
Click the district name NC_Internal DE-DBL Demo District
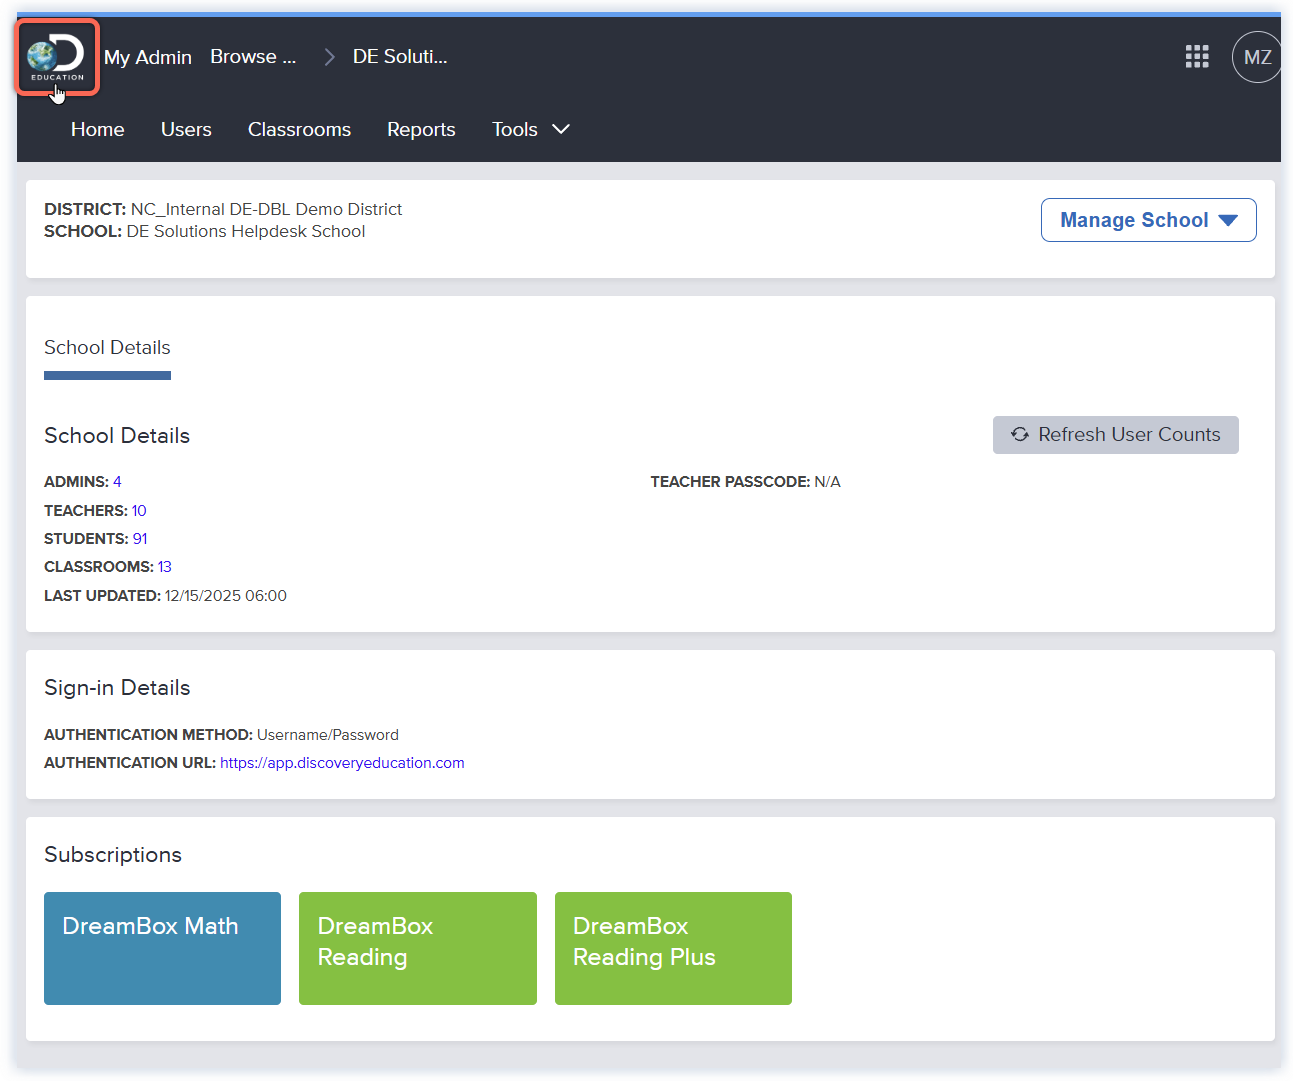pyautogui.click(x=266, y=209)
